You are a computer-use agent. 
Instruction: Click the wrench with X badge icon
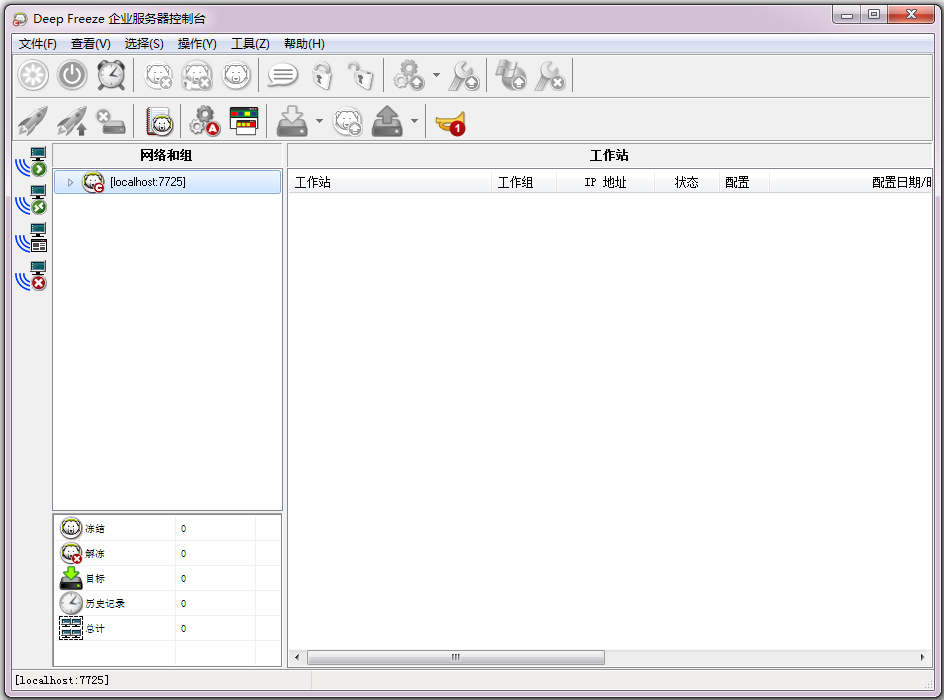point(550,76)
